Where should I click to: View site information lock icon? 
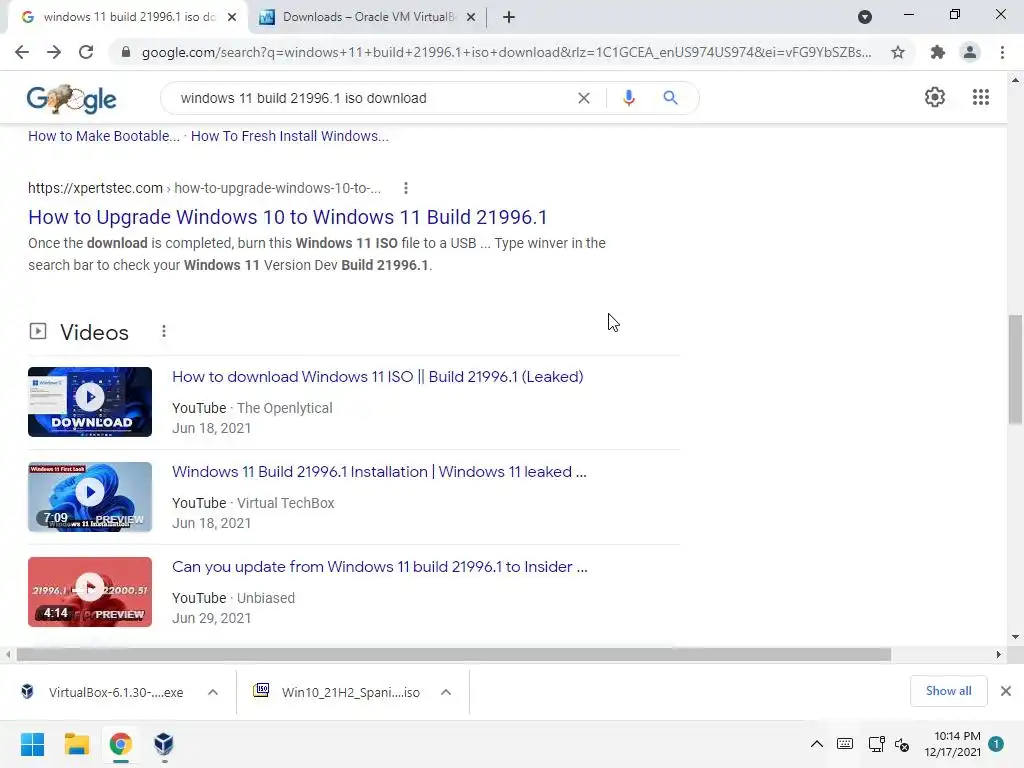[x=125, y=52]
